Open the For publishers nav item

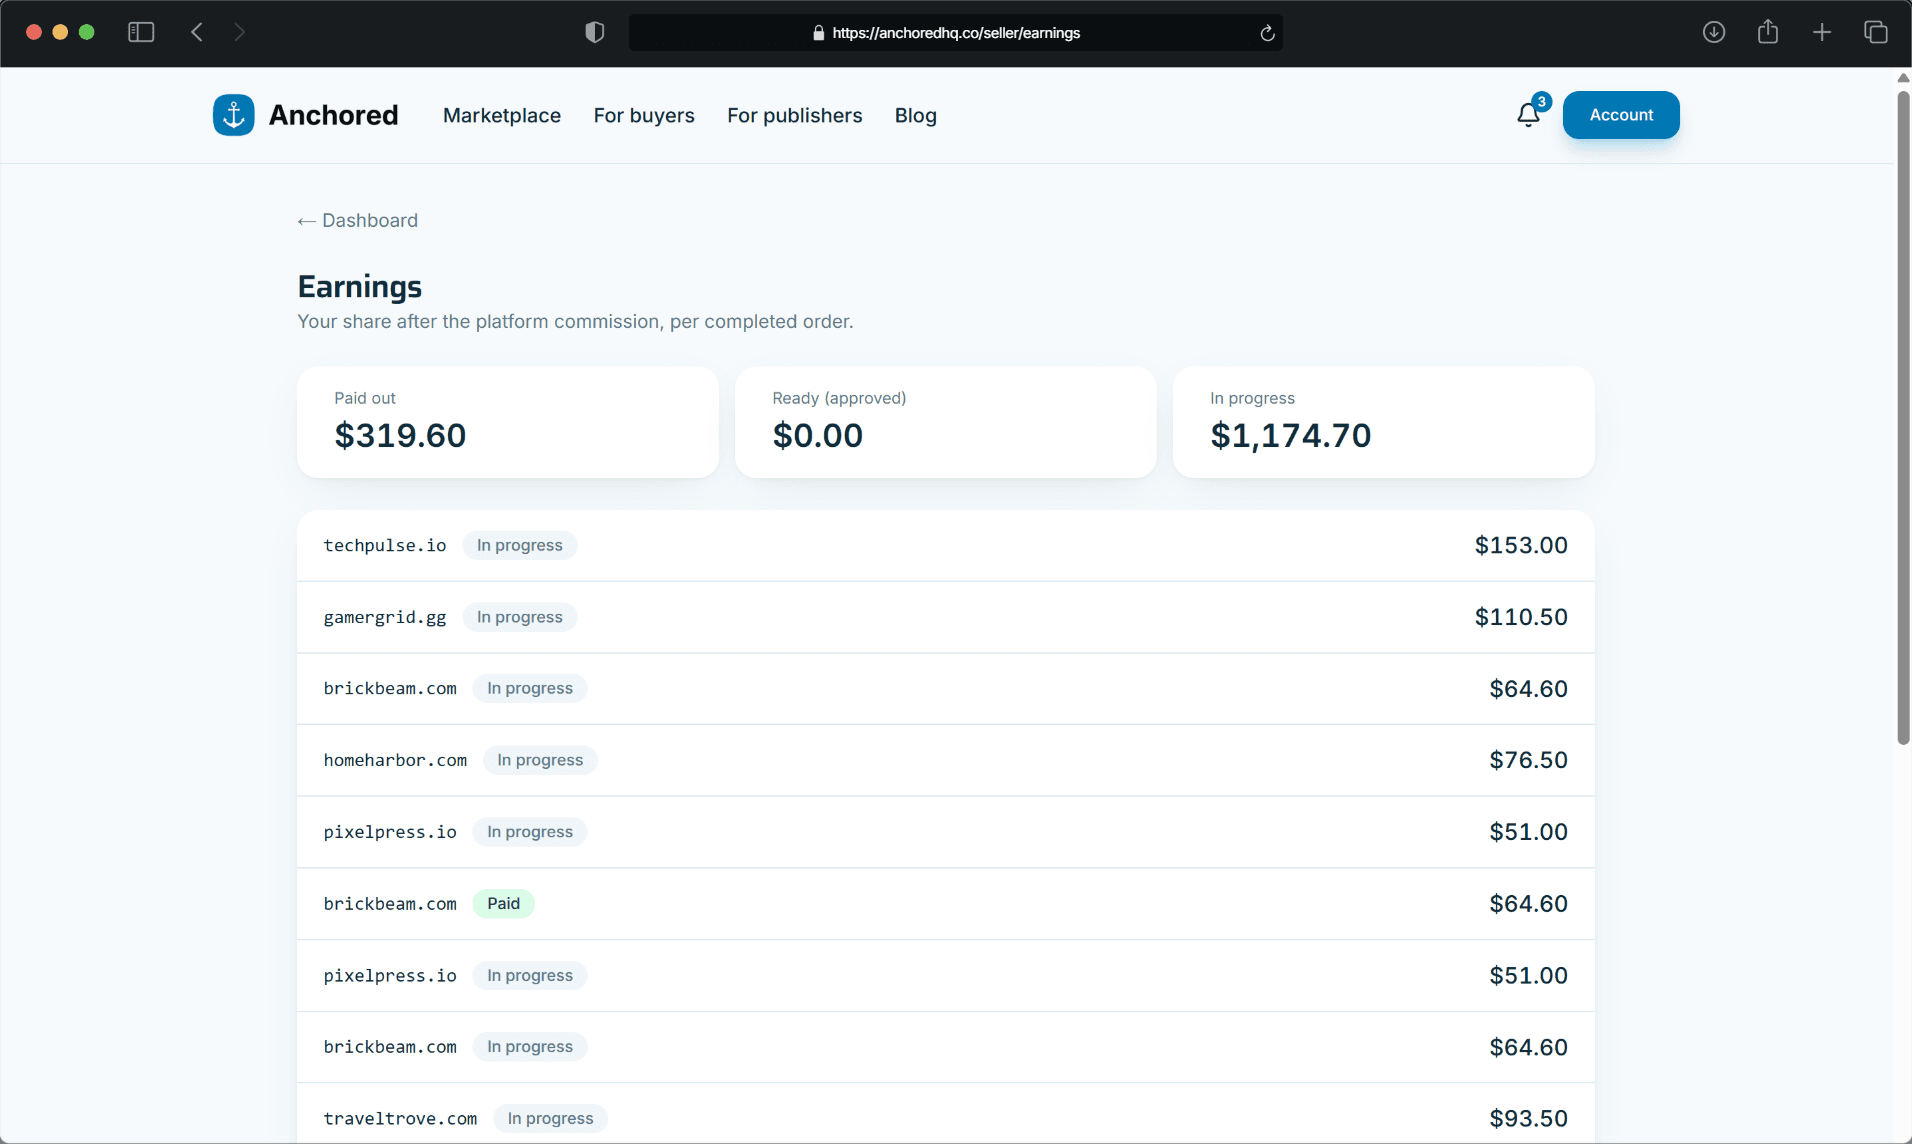[x=795, y=115]
